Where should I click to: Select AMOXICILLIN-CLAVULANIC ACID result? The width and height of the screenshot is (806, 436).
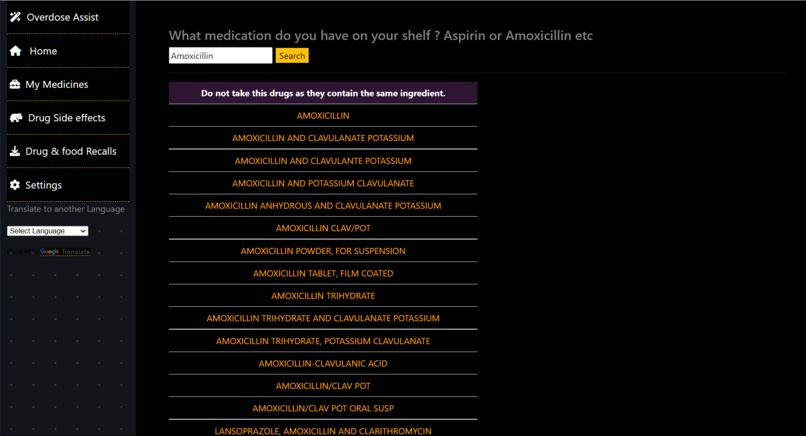(323, 364)
